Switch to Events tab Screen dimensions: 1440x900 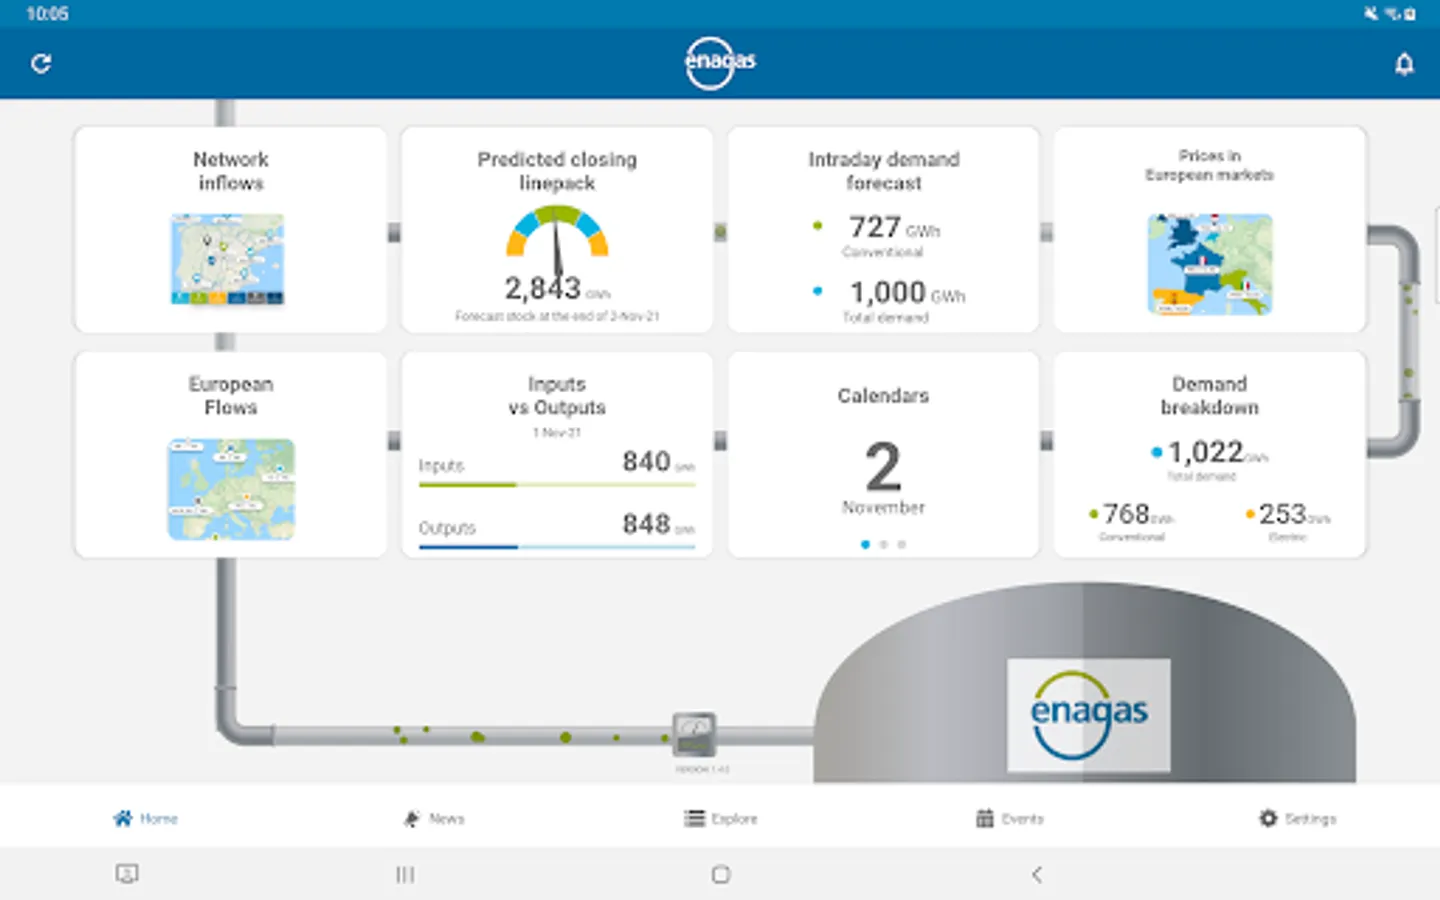click(1009, 818)
